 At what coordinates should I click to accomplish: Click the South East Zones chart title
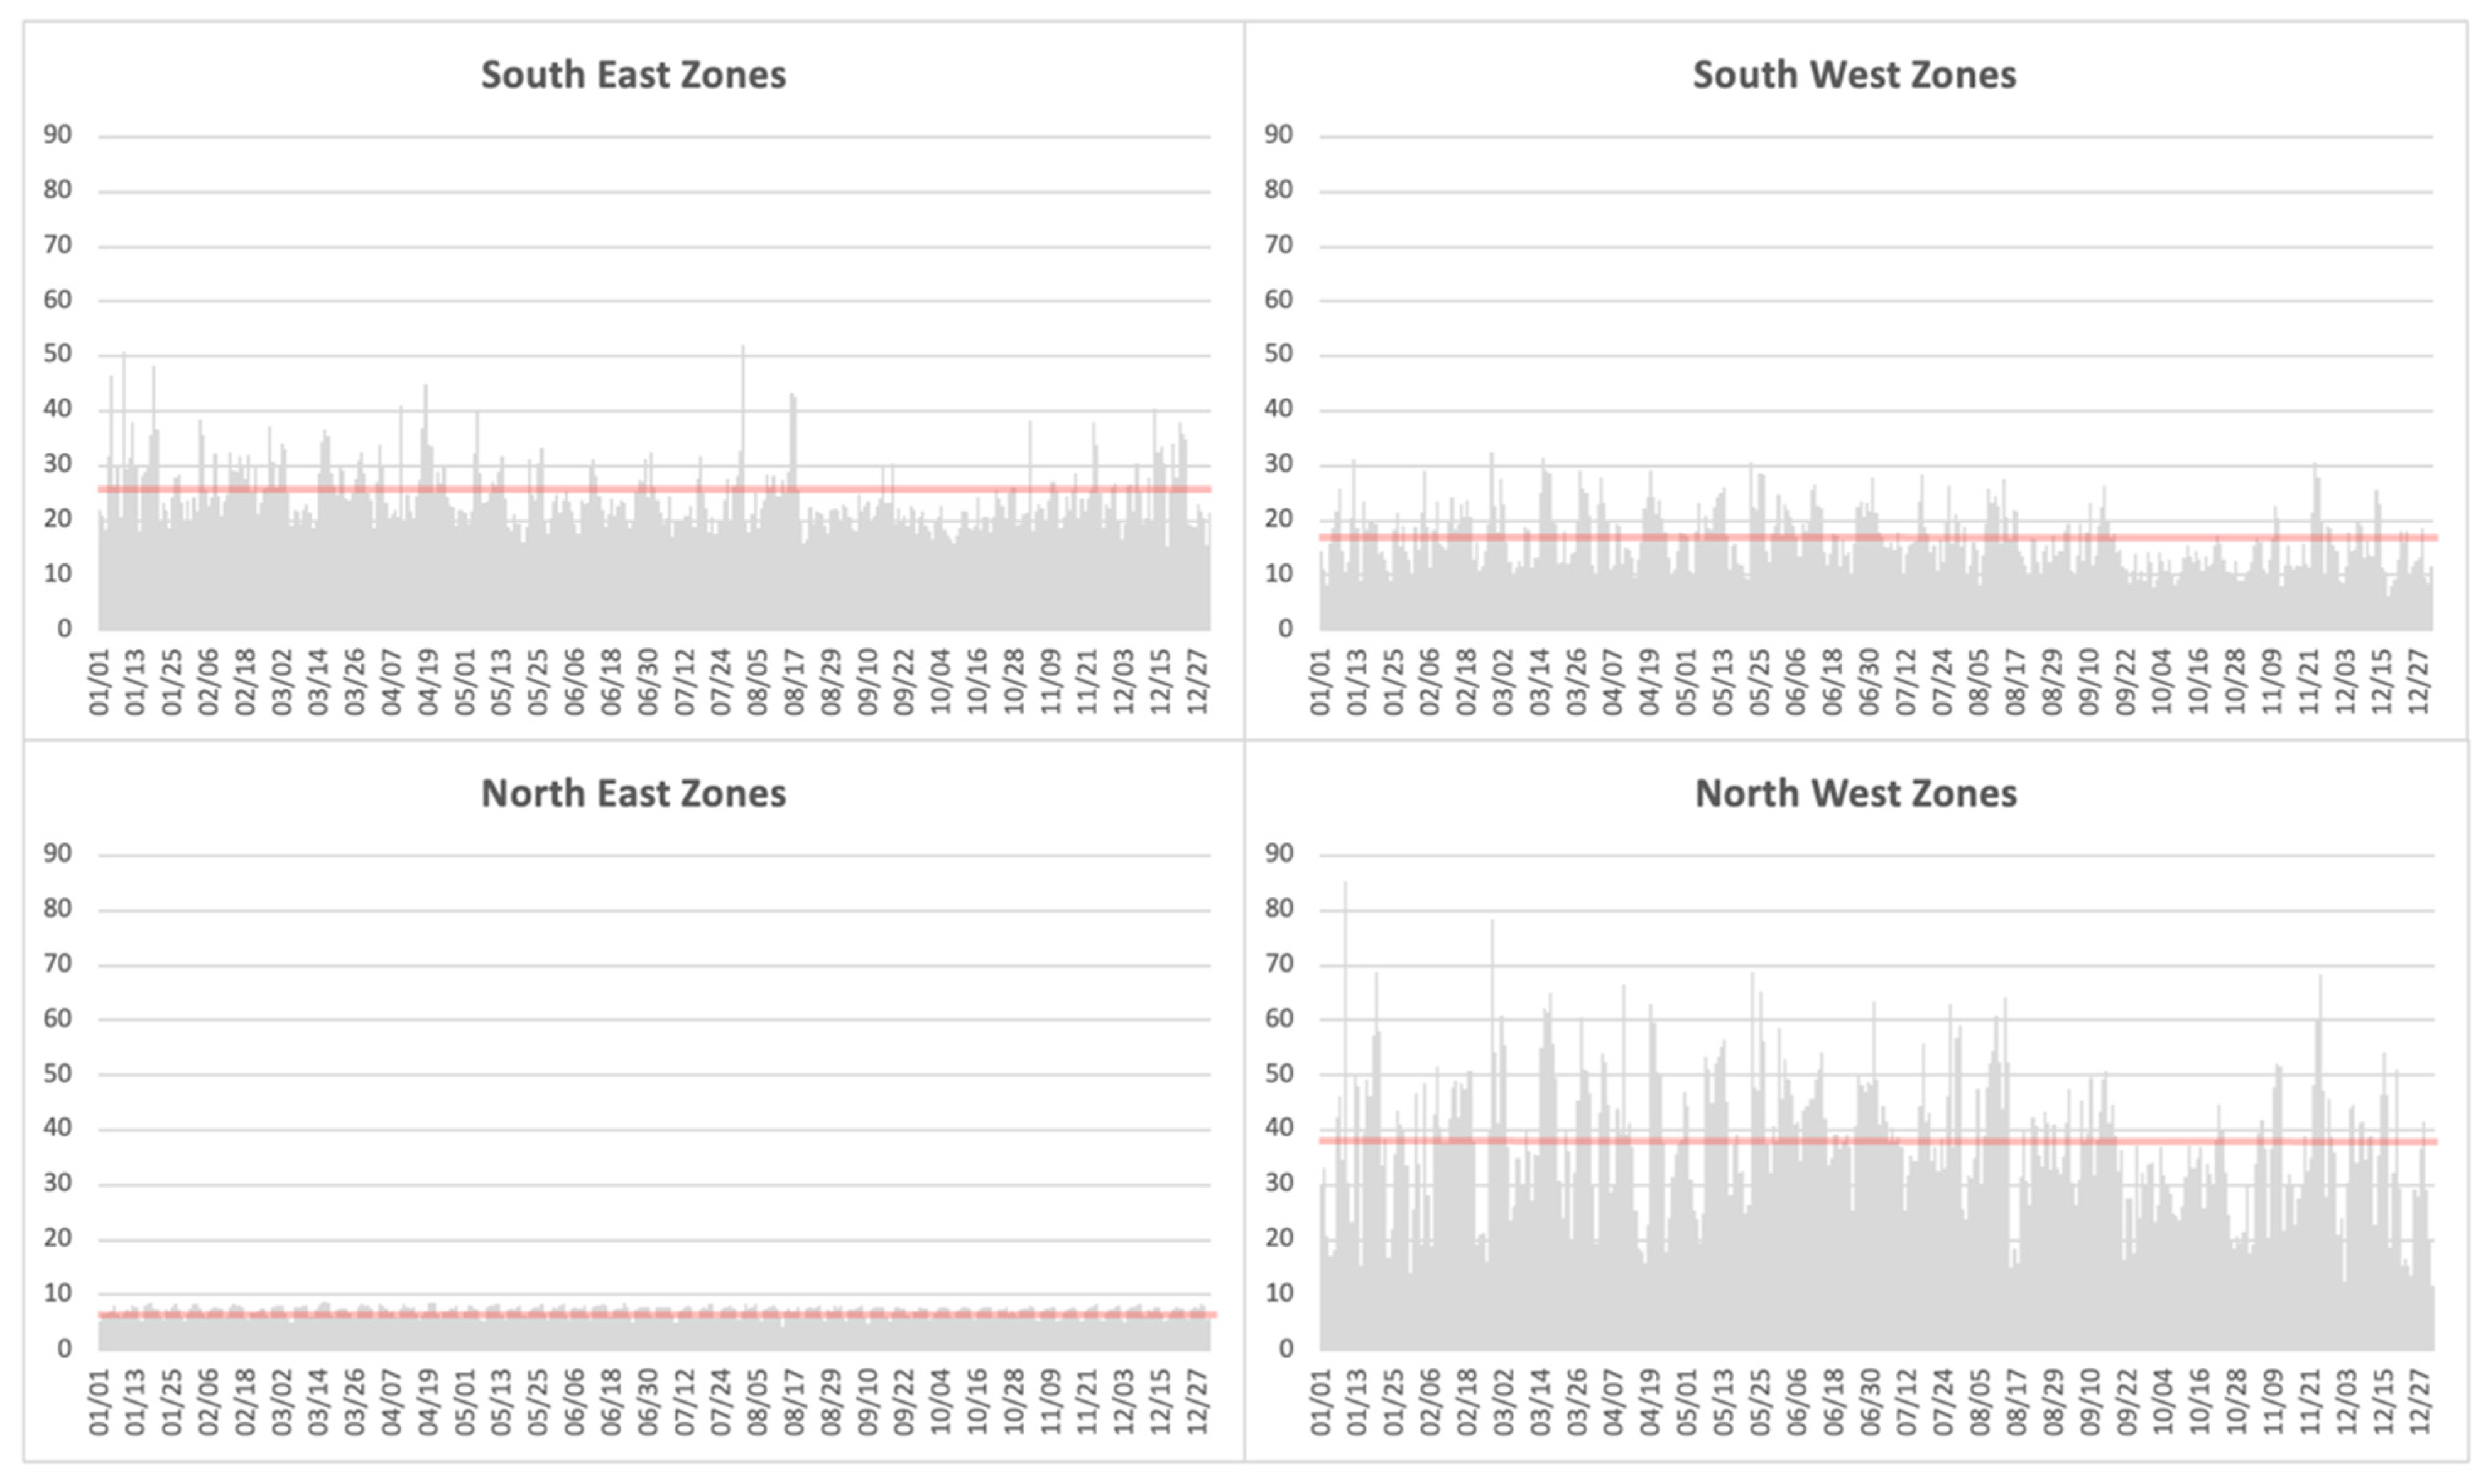pyautogui.click(x=633, y=75)
